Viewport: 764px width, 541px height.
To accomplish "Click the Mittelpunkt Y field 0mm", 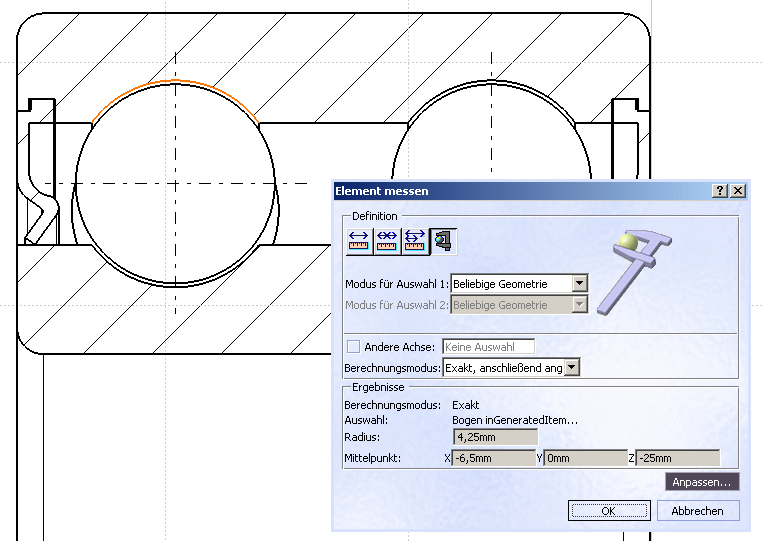I will [x=585, y=458].
